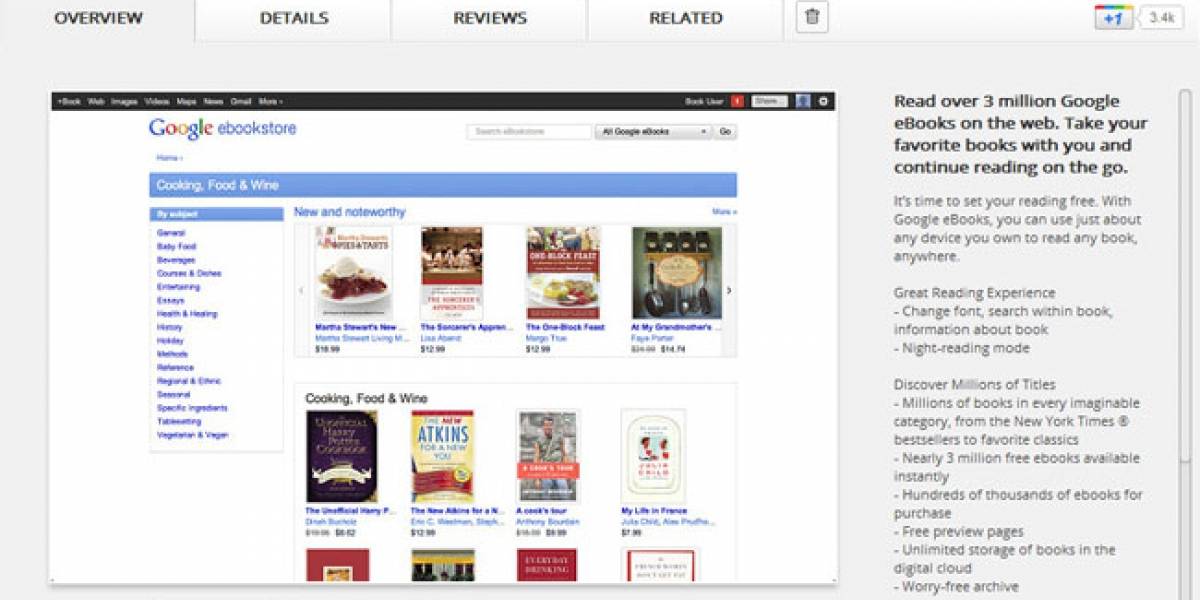Click the More » link in New and noteworthy
This screenshot has height=600, width=1200.
[724, 212]
